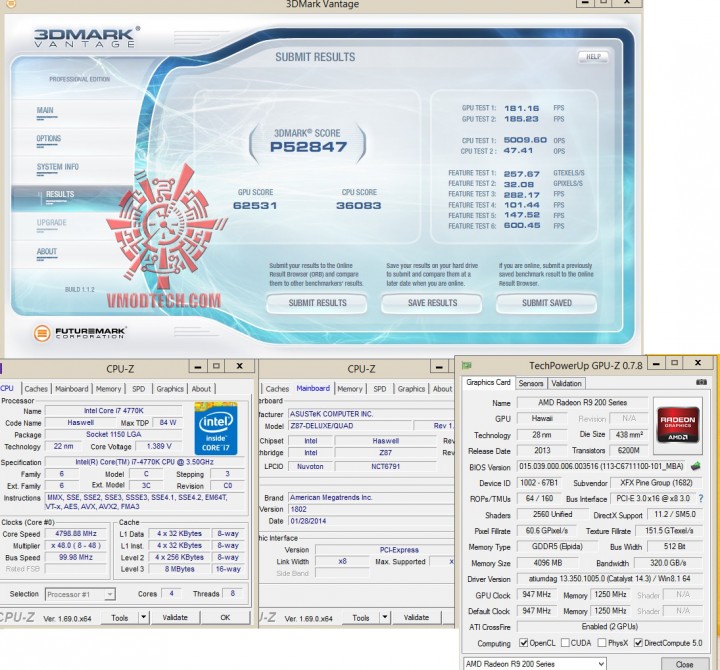Click the Bus Interface question mark in GPU-Z
Viewport: 720px width, 670px height.
(x=701, y=498)
